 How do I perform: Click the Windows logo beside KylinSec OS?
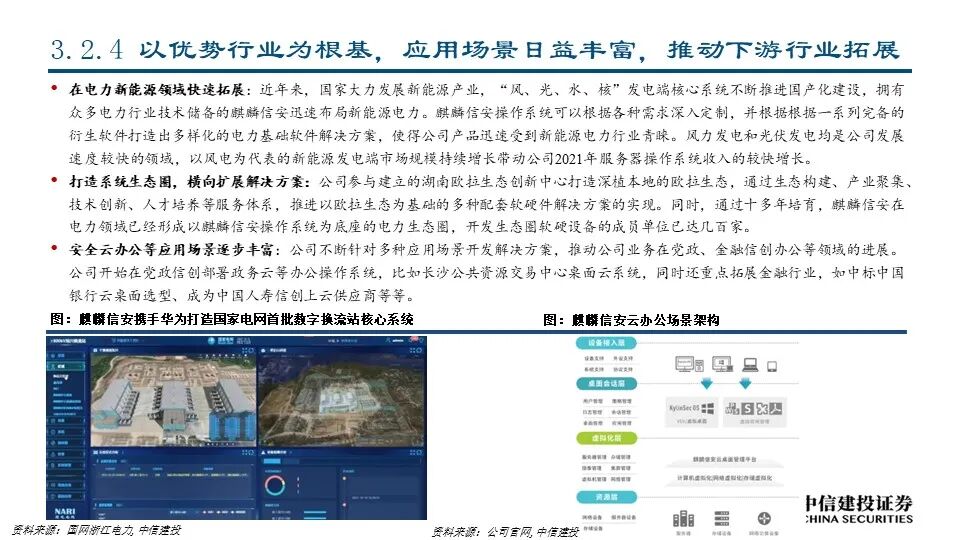708,408
